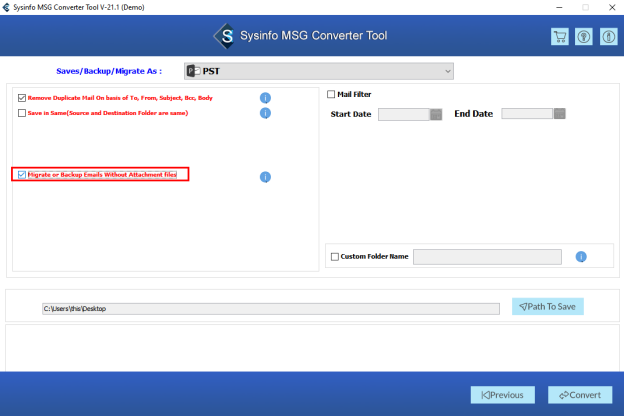Image resolution: width=624 pixels, height=416 pixels.
Task: Focus the Start Date field
Action: tap(404, 114)
